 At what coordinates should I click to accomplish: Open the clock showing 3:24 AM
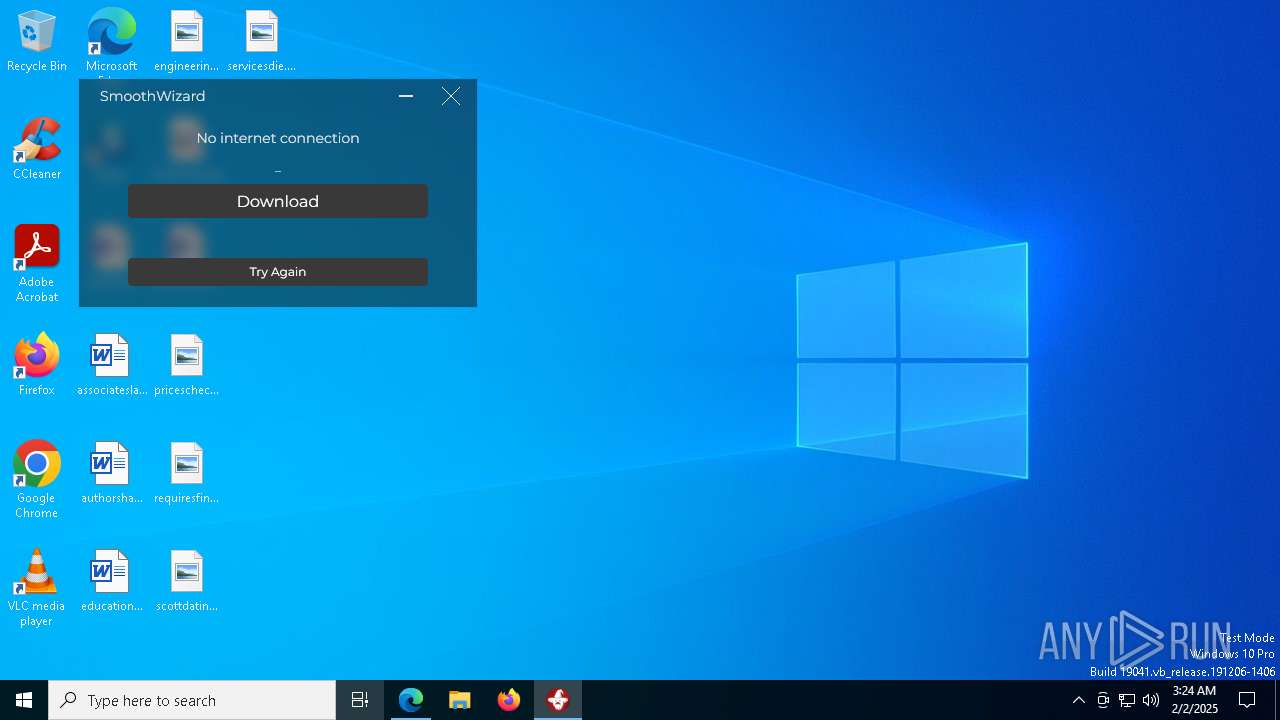(1194, 700)
